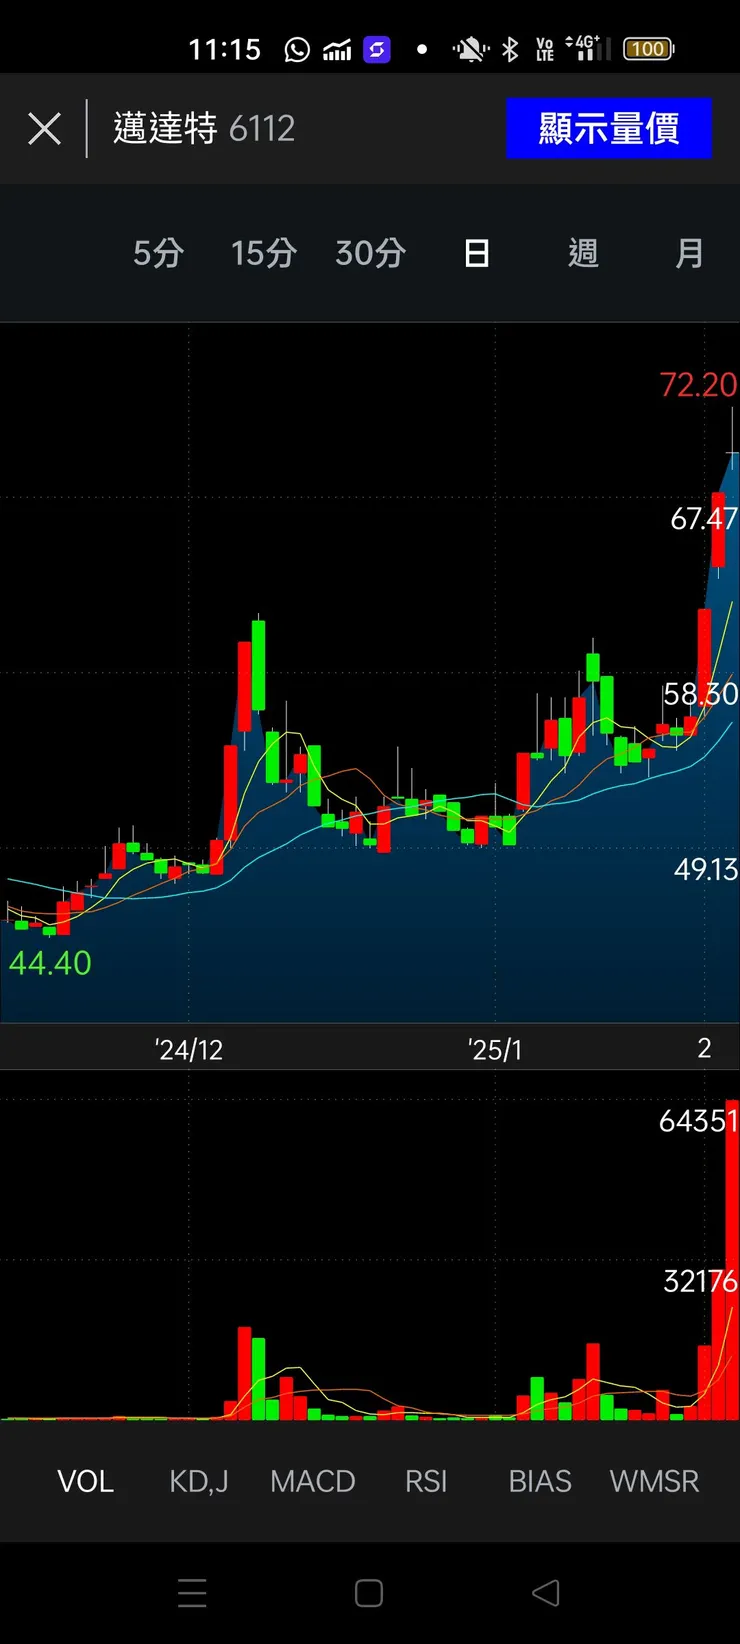Select the 日 daily timeframe
740x1644 pixels.
[x=477, y=253]
